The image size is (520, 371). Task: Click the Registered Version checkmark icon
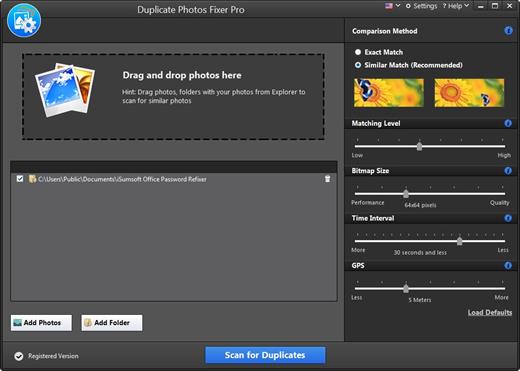pos(19,356)
